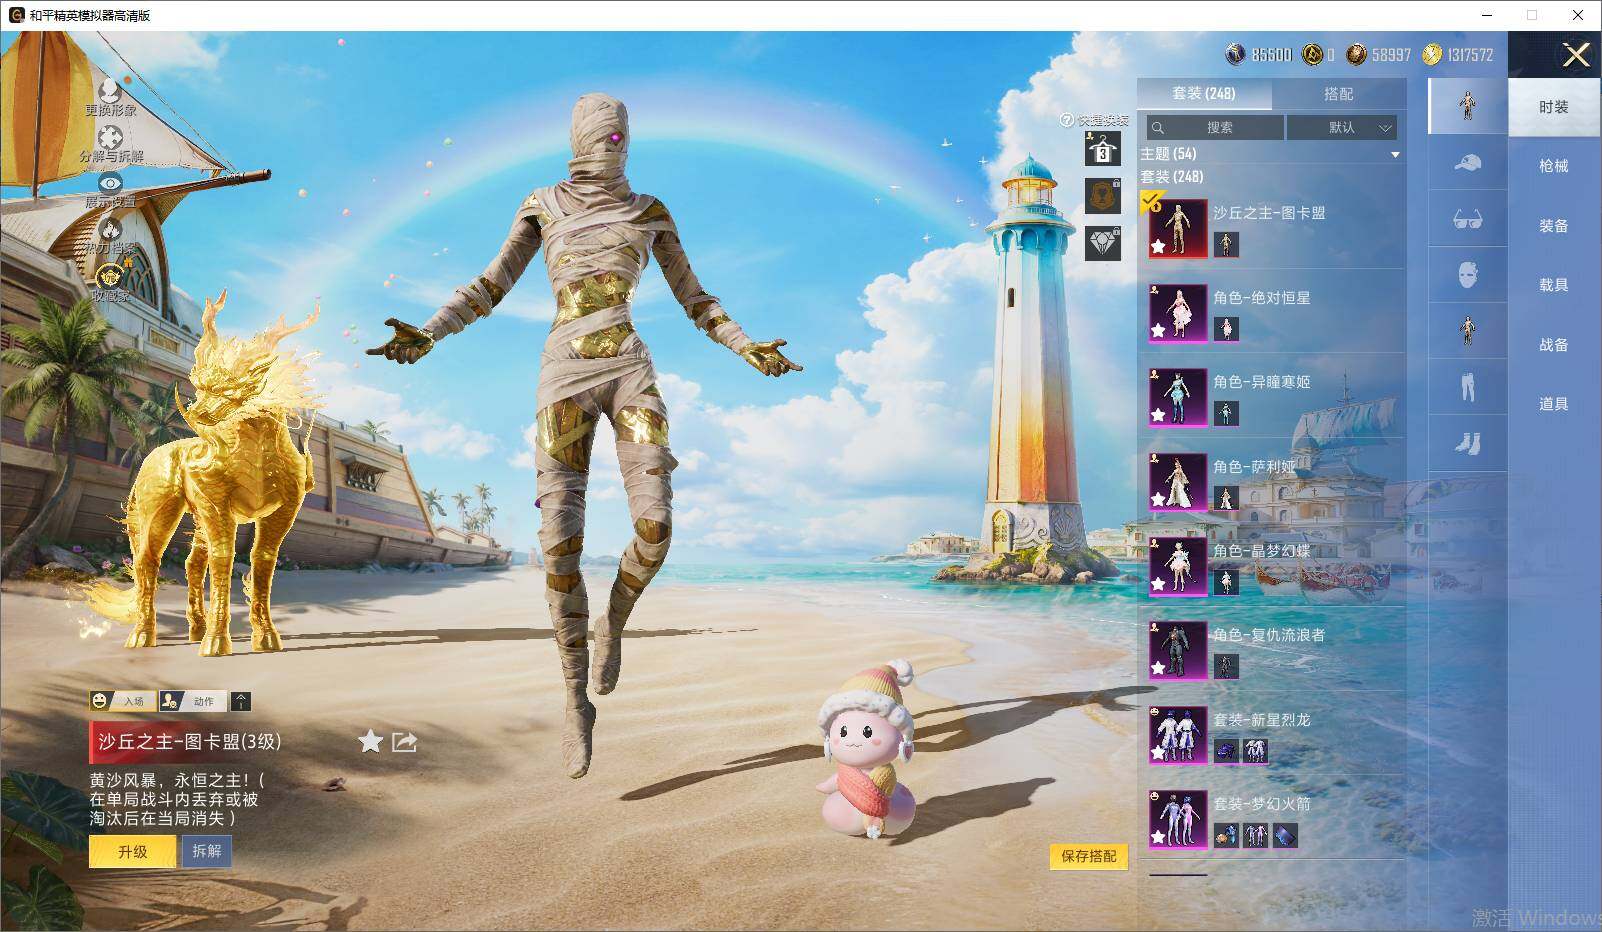Click the small item icon under 角色-萨利娅
Screen dimensions: 1602x932
(1226, 497)
